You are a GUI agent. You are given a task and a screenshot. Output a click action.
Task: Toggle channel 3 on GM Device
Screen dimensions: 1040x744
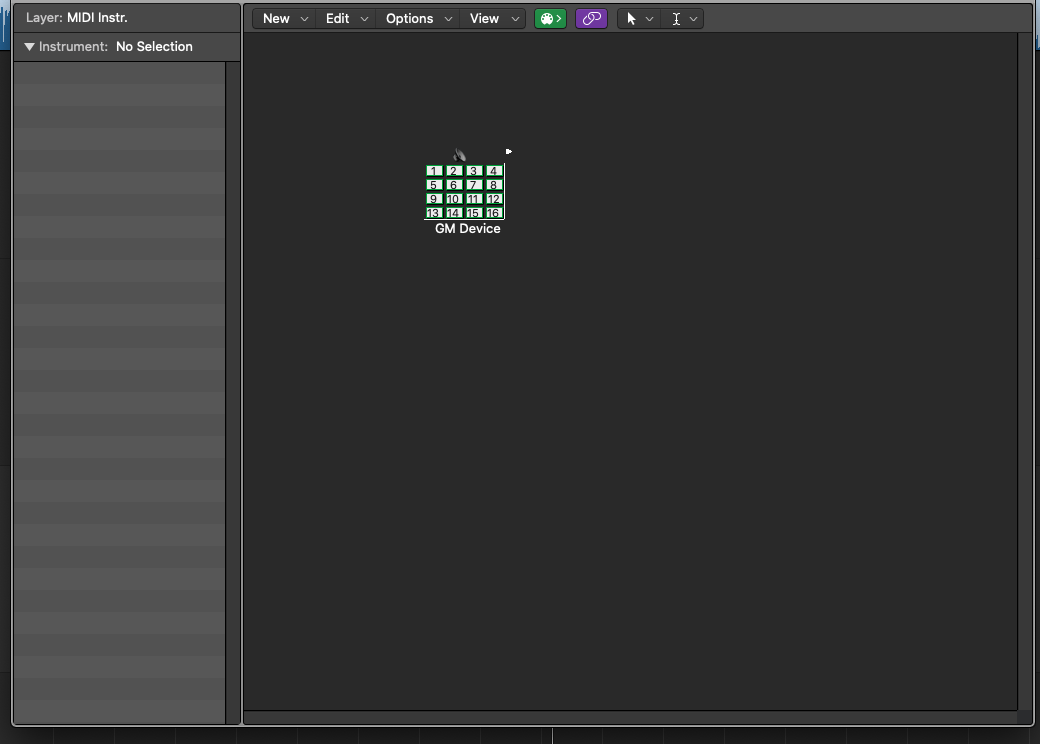[x=474, y=171]
